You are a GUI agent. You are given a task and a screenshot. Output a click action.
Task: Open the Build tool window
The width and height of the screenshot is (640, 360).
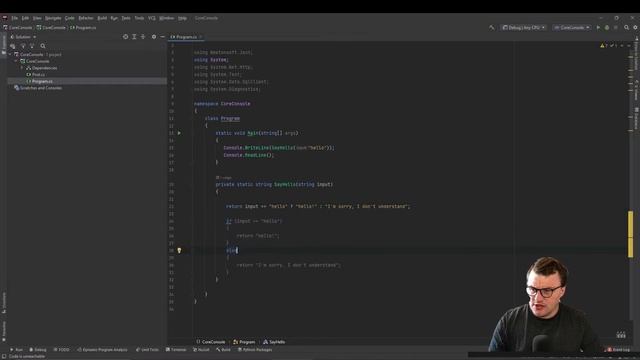[223, 350]
